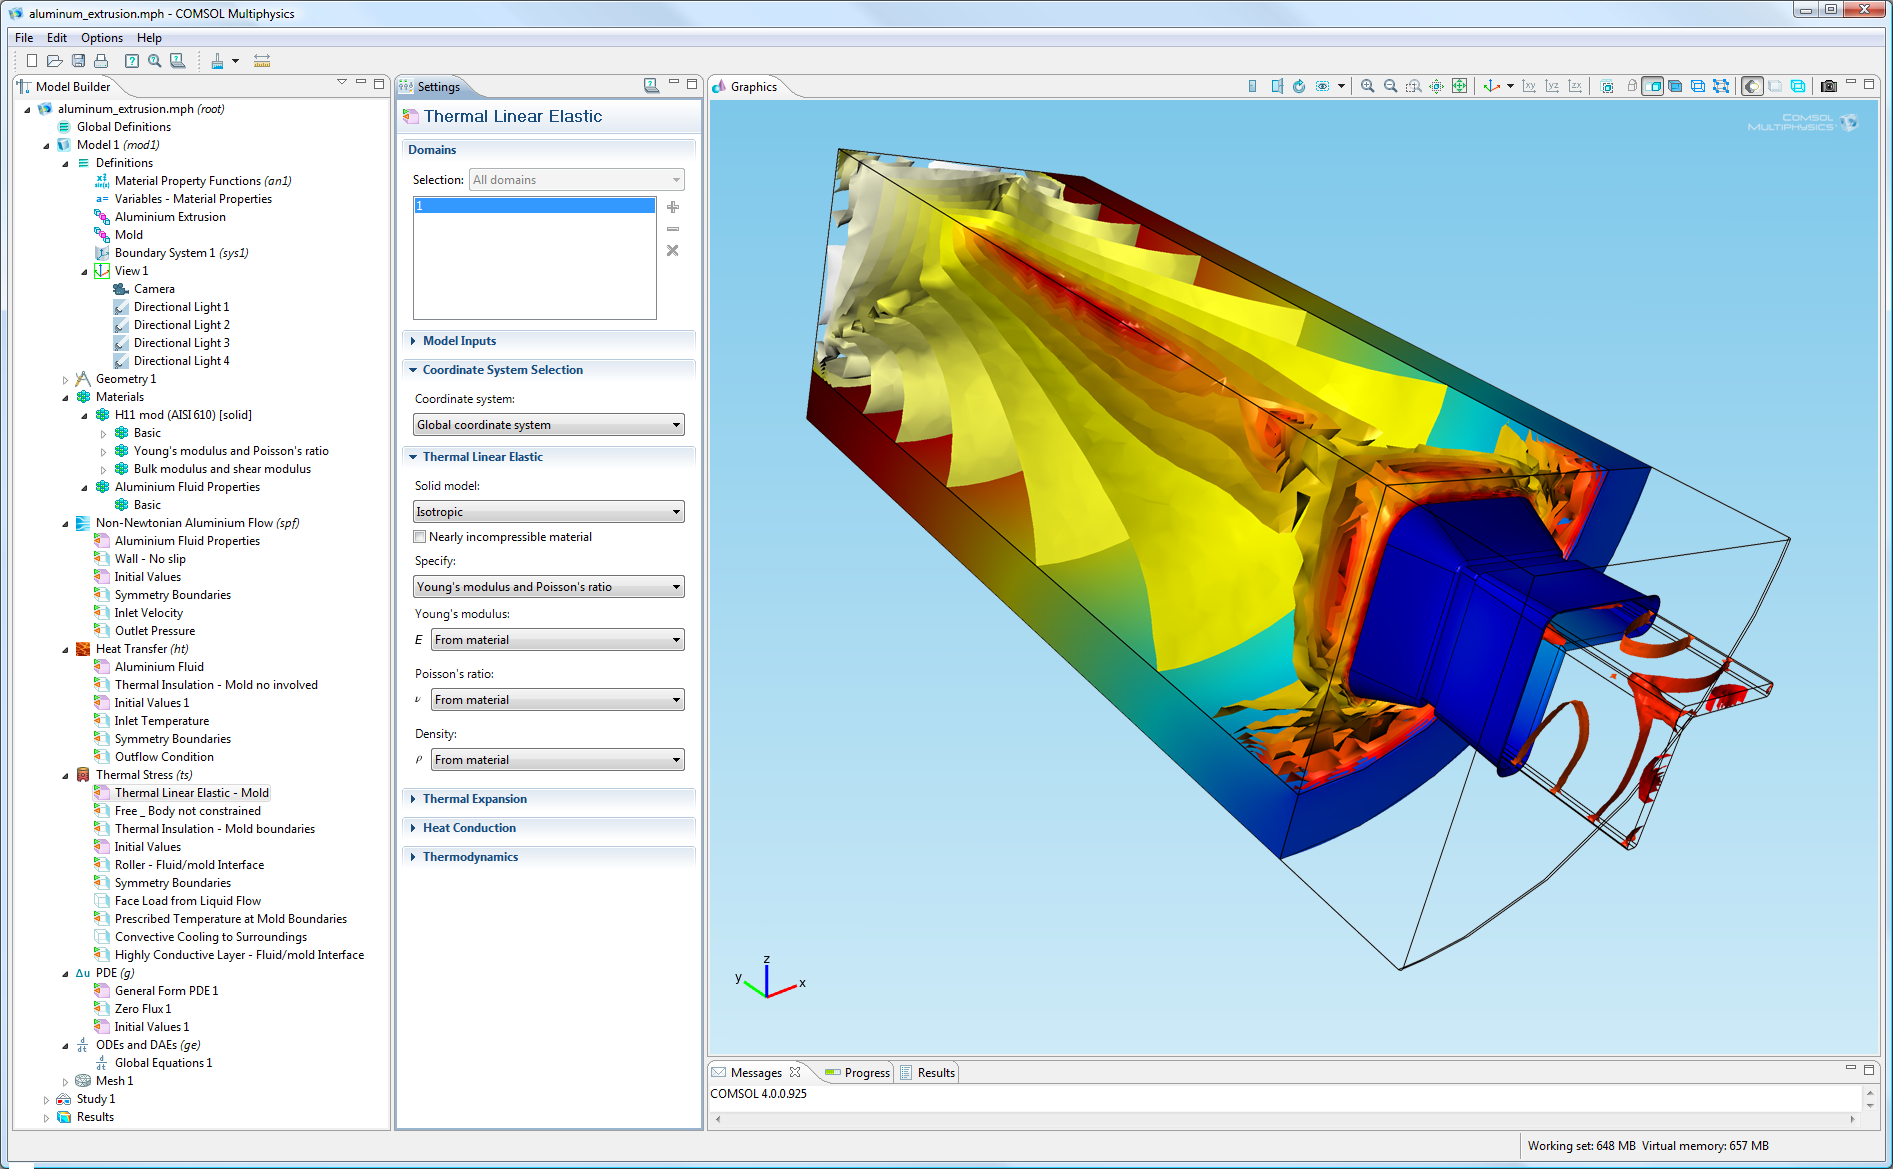Select Young's modulus and Poisson's ratio specify option

point(548,586)
